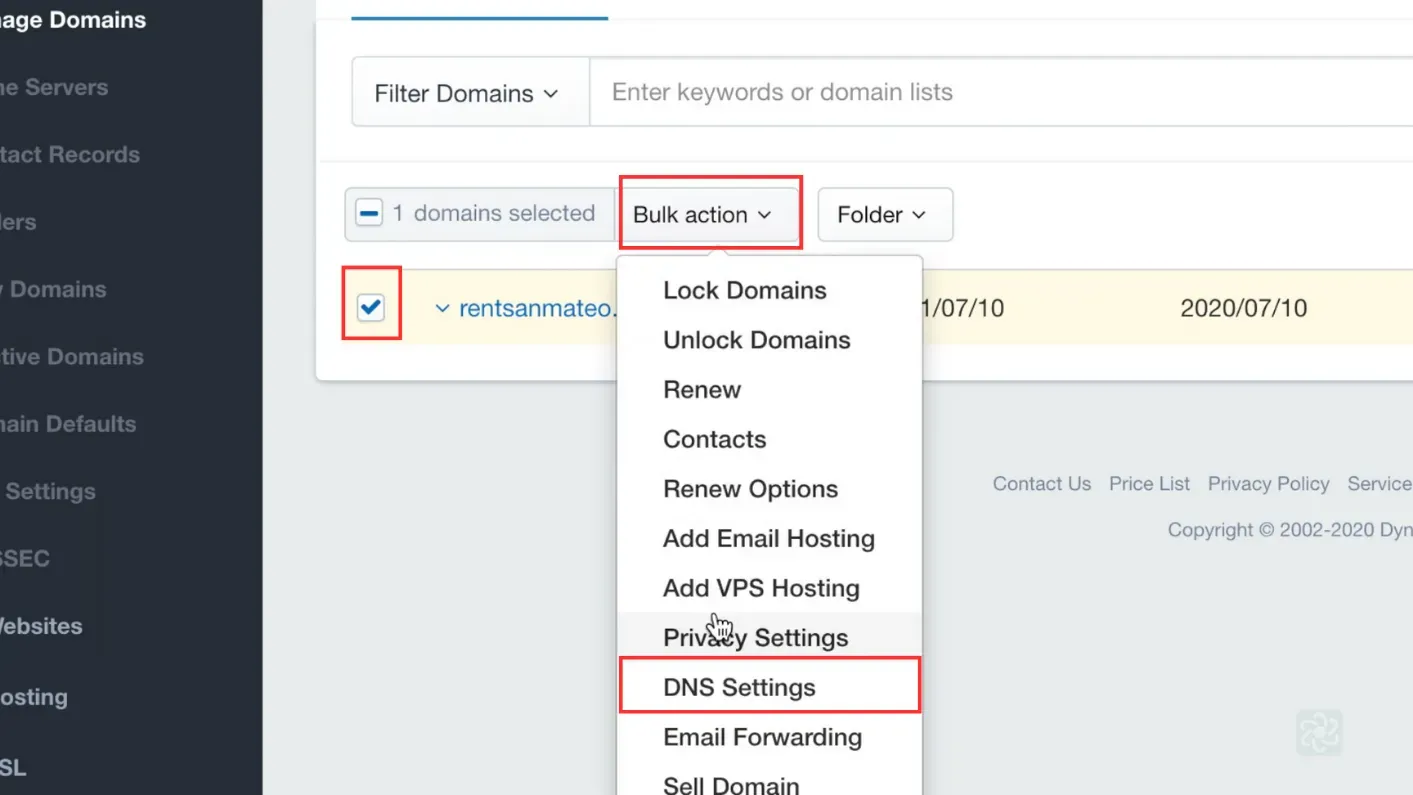Uncheck the rentsanmateo domain checkbox
1413x795 pixels.
371,307
